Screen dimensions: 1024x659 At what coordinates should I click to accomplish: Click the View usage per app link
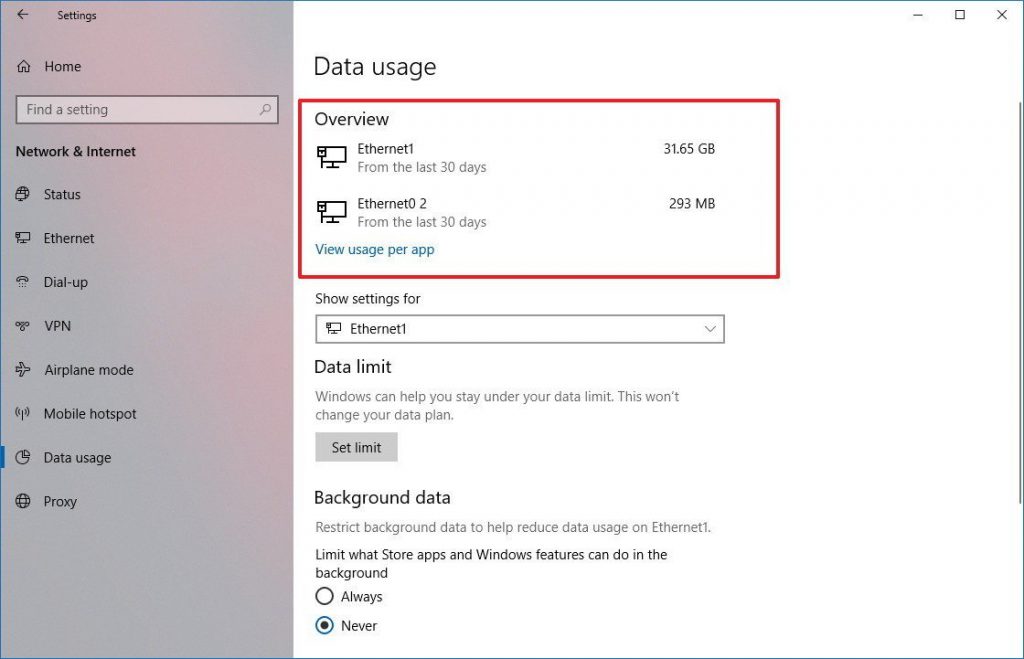point(374,249)
